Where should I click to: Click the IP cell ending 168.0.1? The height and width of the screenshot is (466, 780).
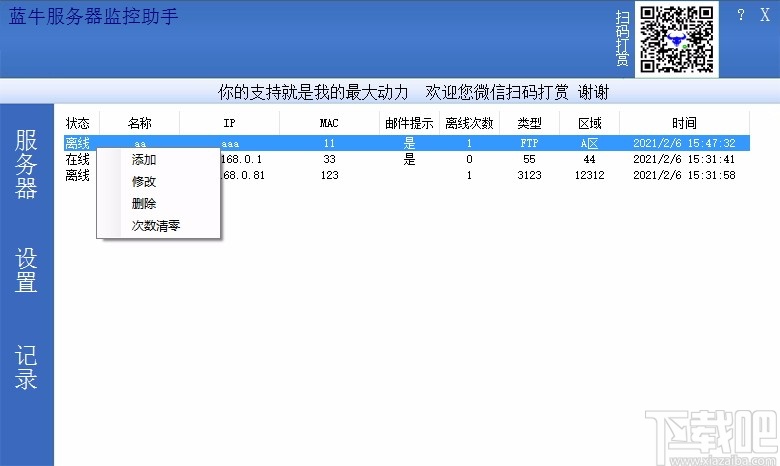tap(241, 159)
